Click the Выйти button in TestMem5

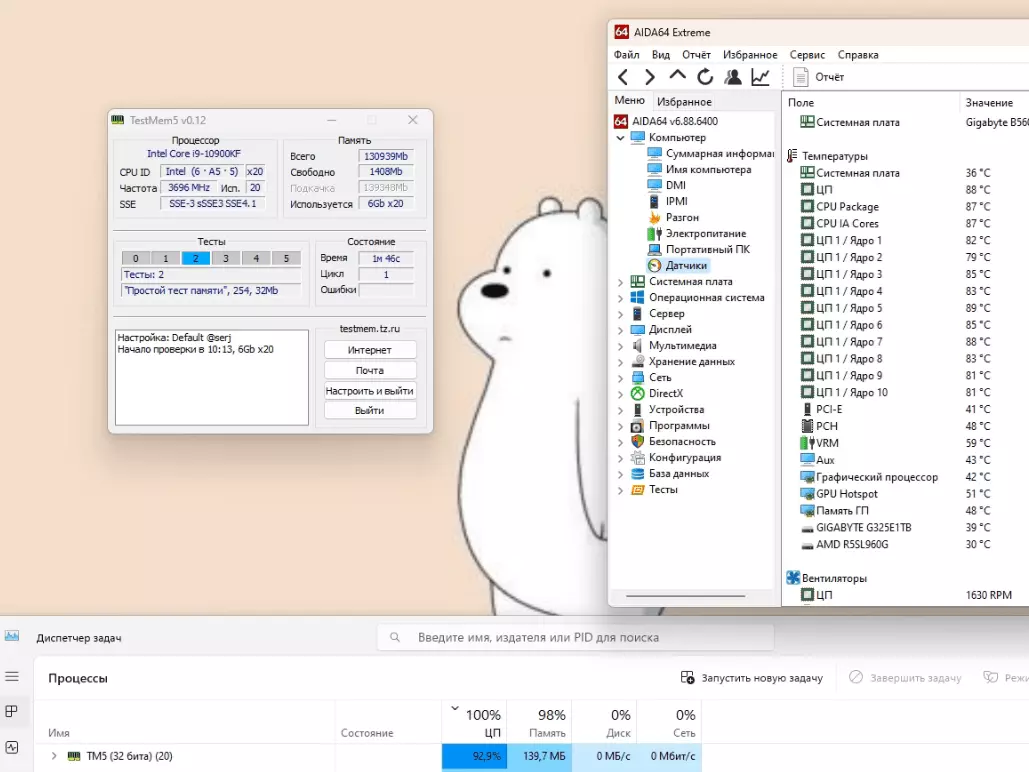click(x=369, y=410)
